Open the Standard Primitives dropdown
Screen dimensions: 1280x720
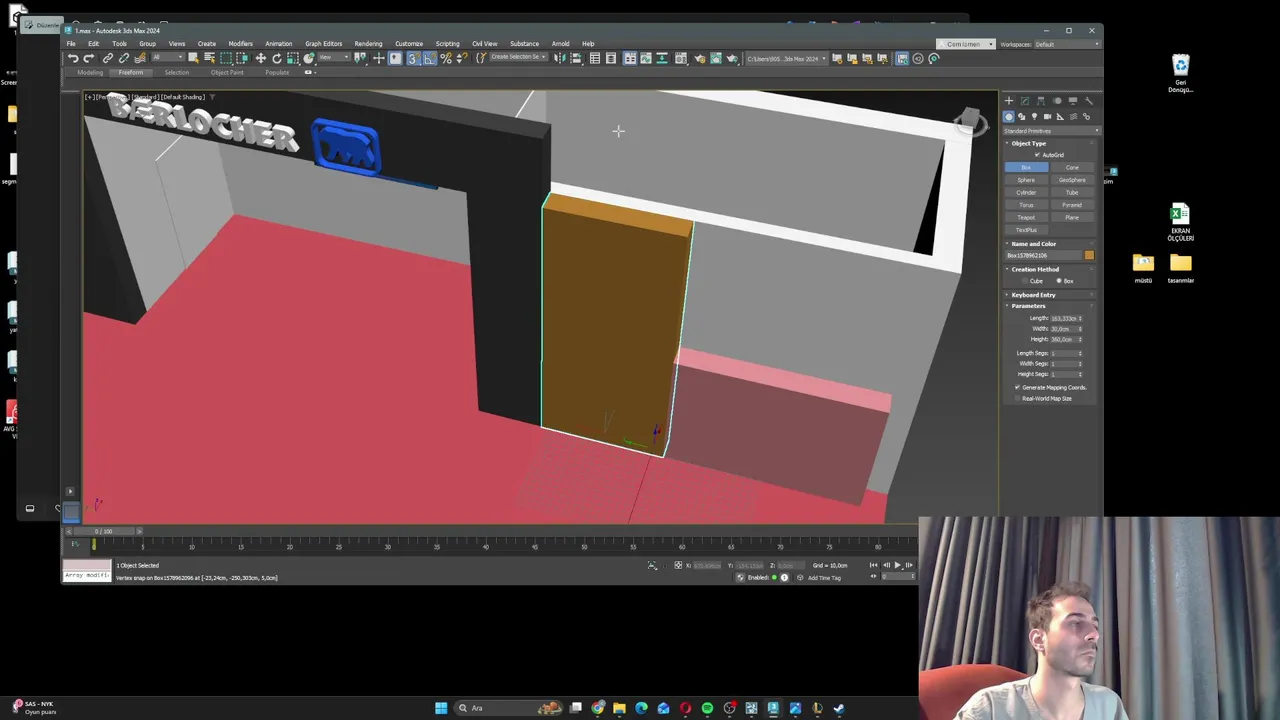coord(1051,131)
